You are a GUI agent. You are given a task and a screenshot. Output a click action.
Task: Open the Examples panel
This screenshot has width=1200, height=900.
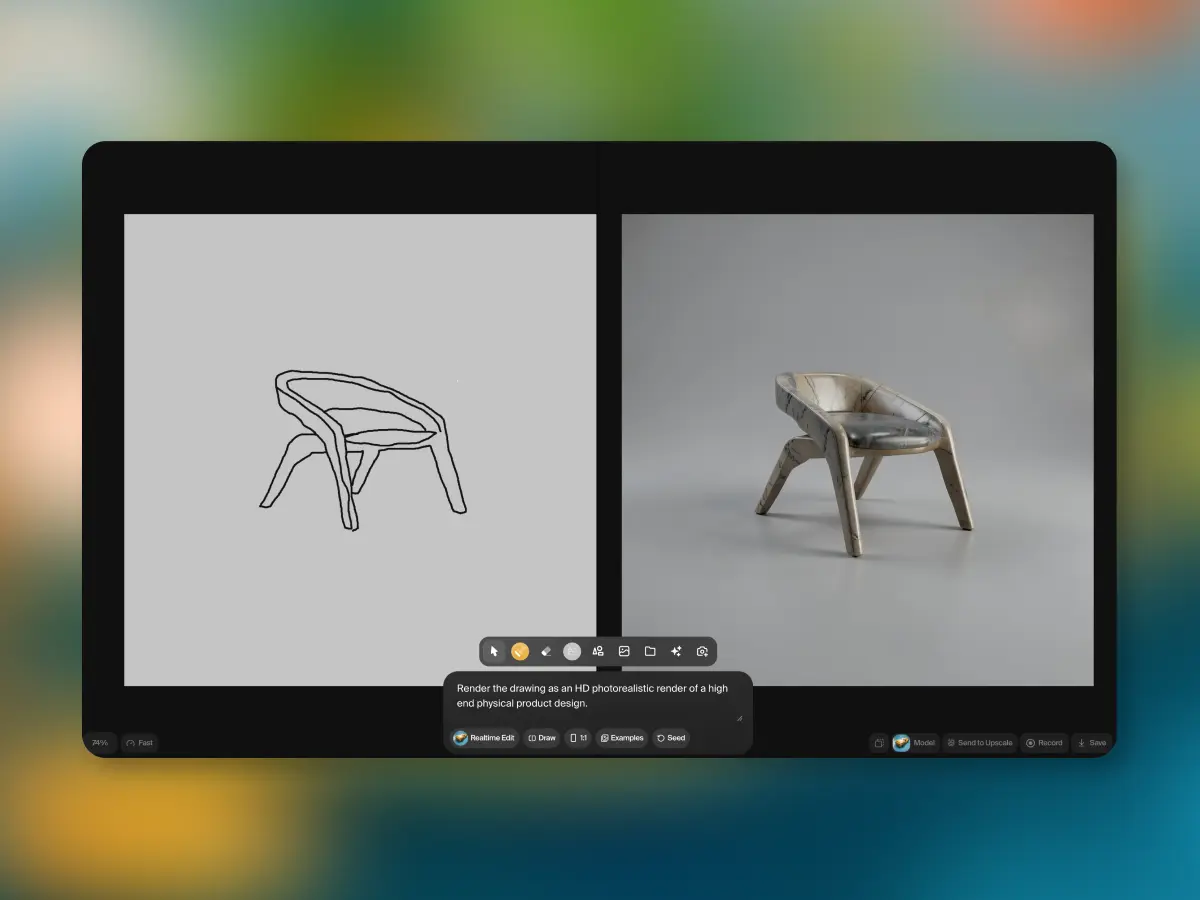pyautogui.click(x=621, y=738)
